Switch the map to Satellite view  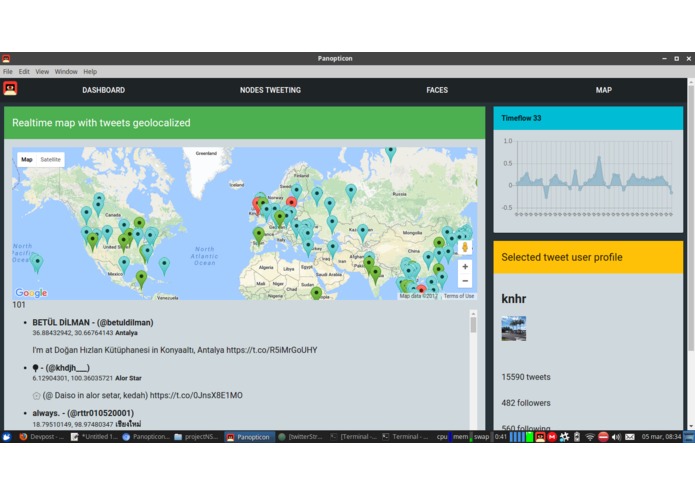point(50,159)
